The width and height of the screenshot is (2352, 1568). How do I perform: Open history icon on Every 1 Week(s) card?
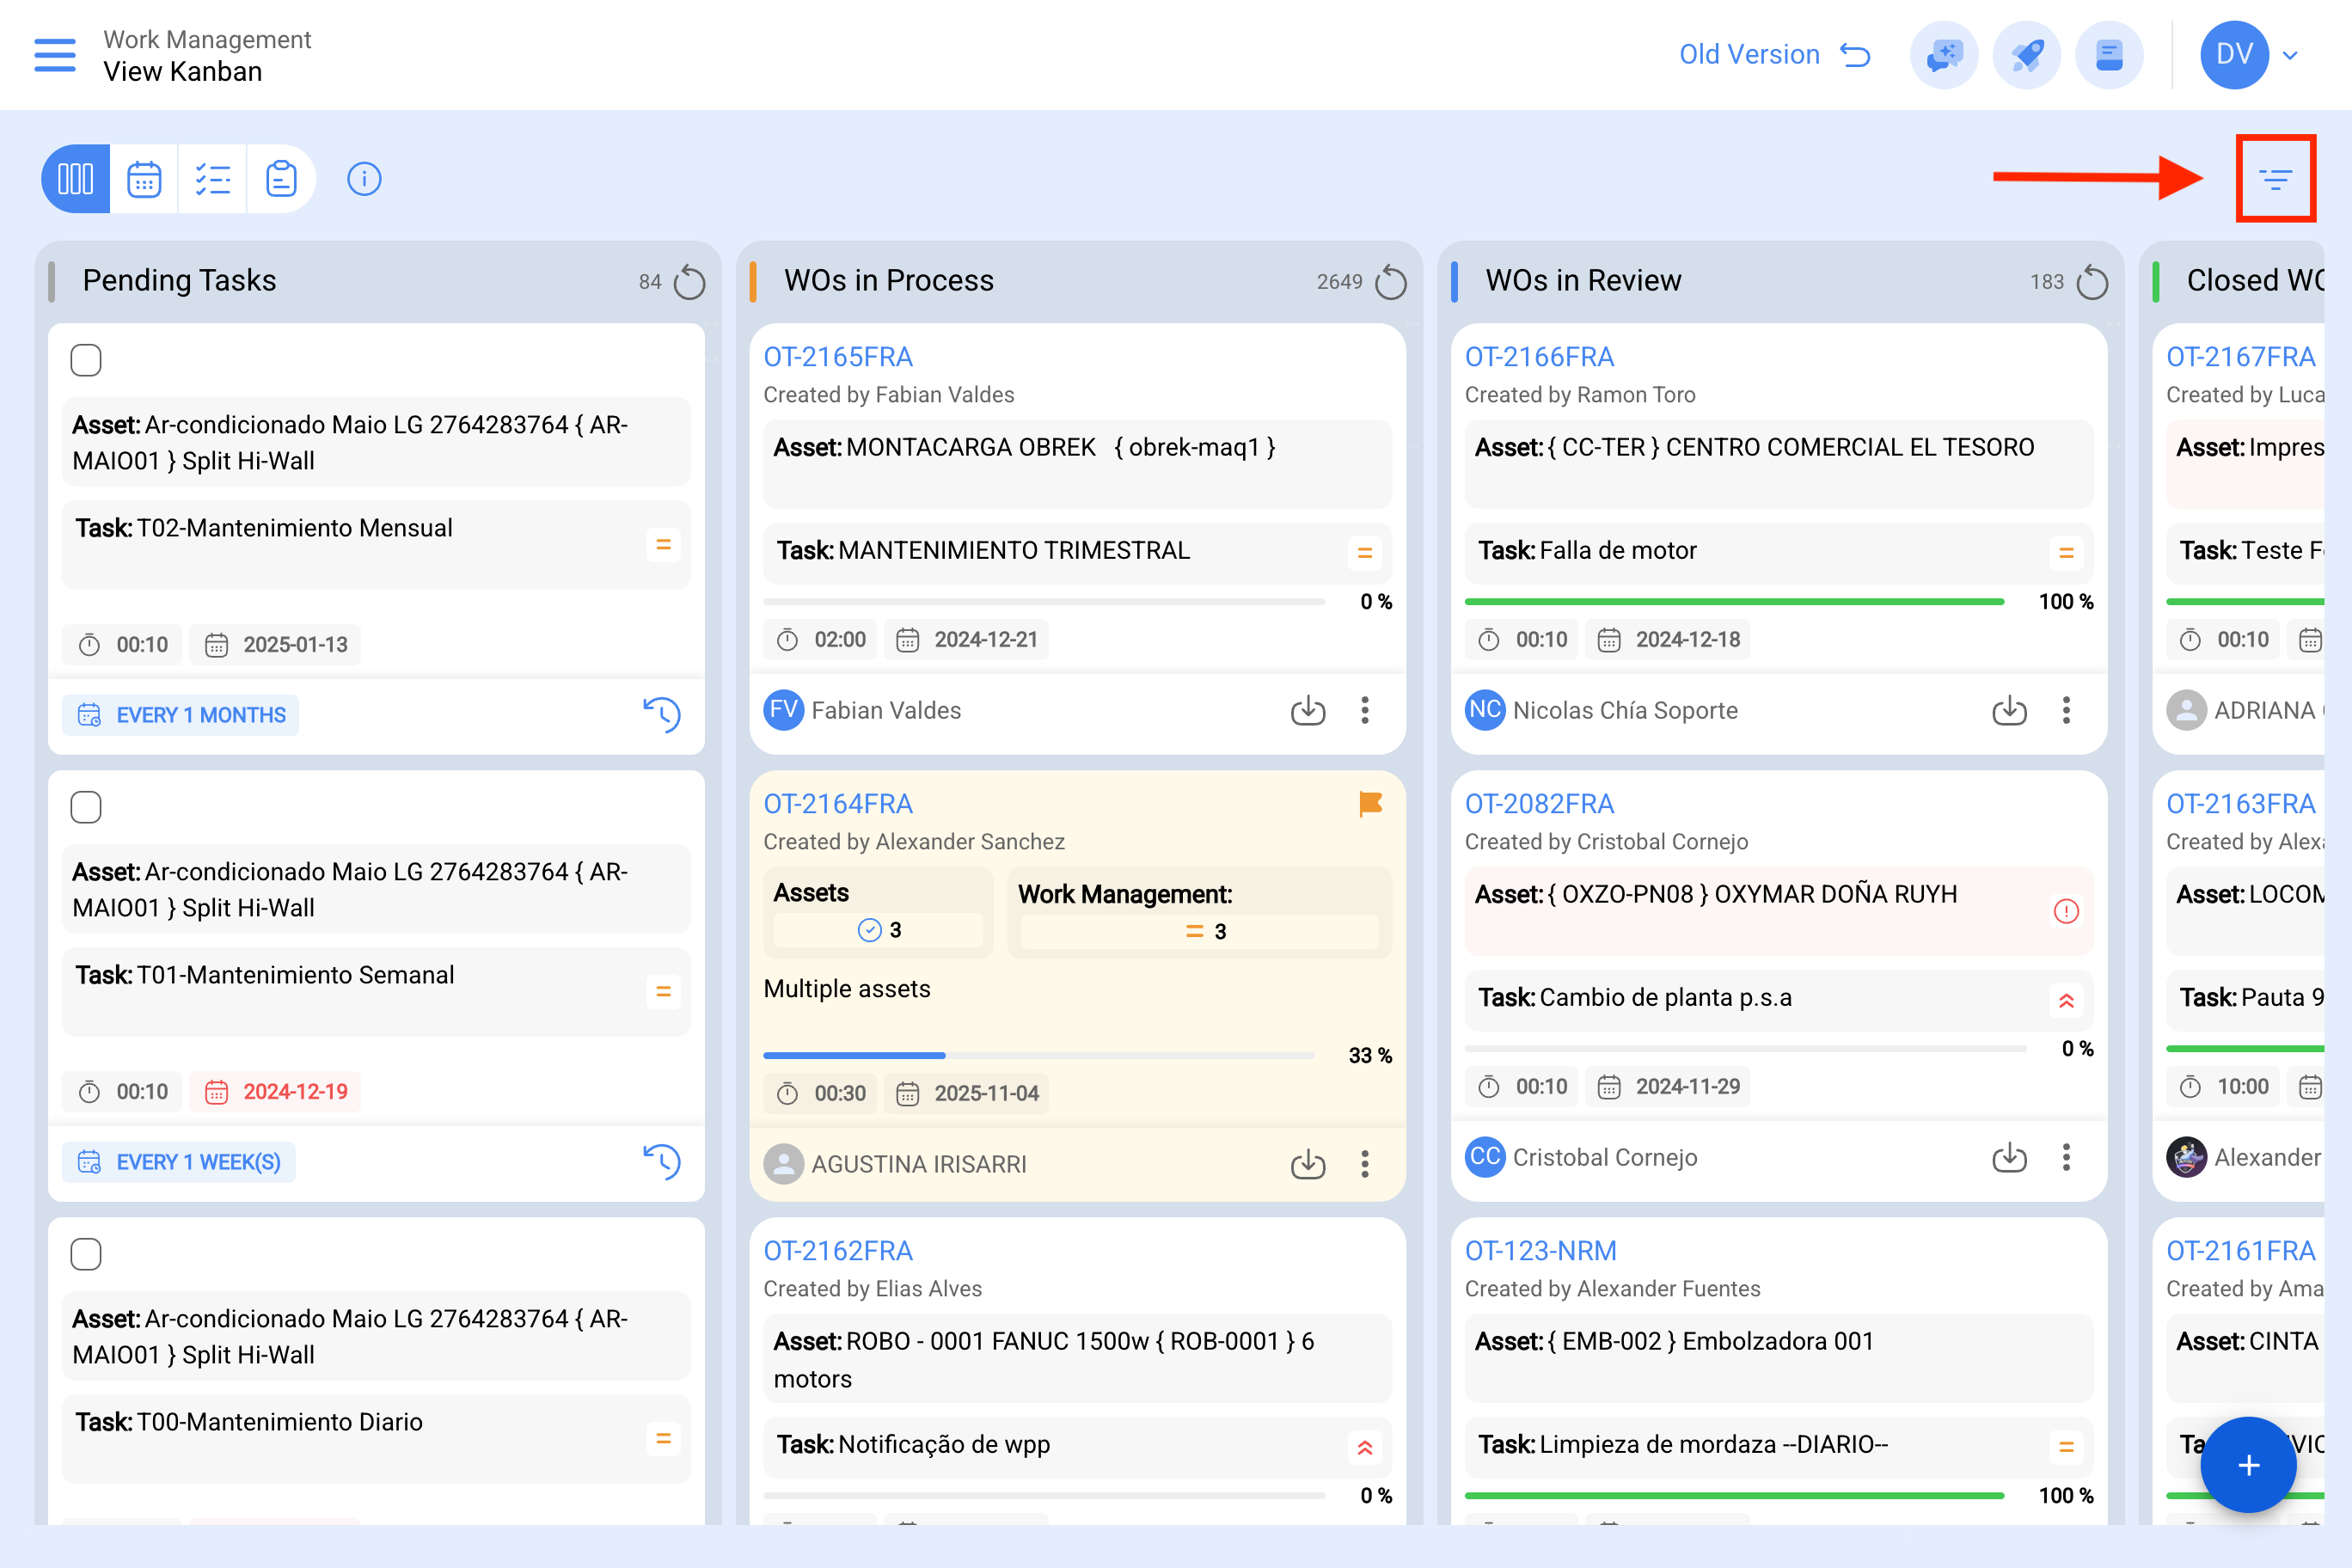(x=662, y=1162)
